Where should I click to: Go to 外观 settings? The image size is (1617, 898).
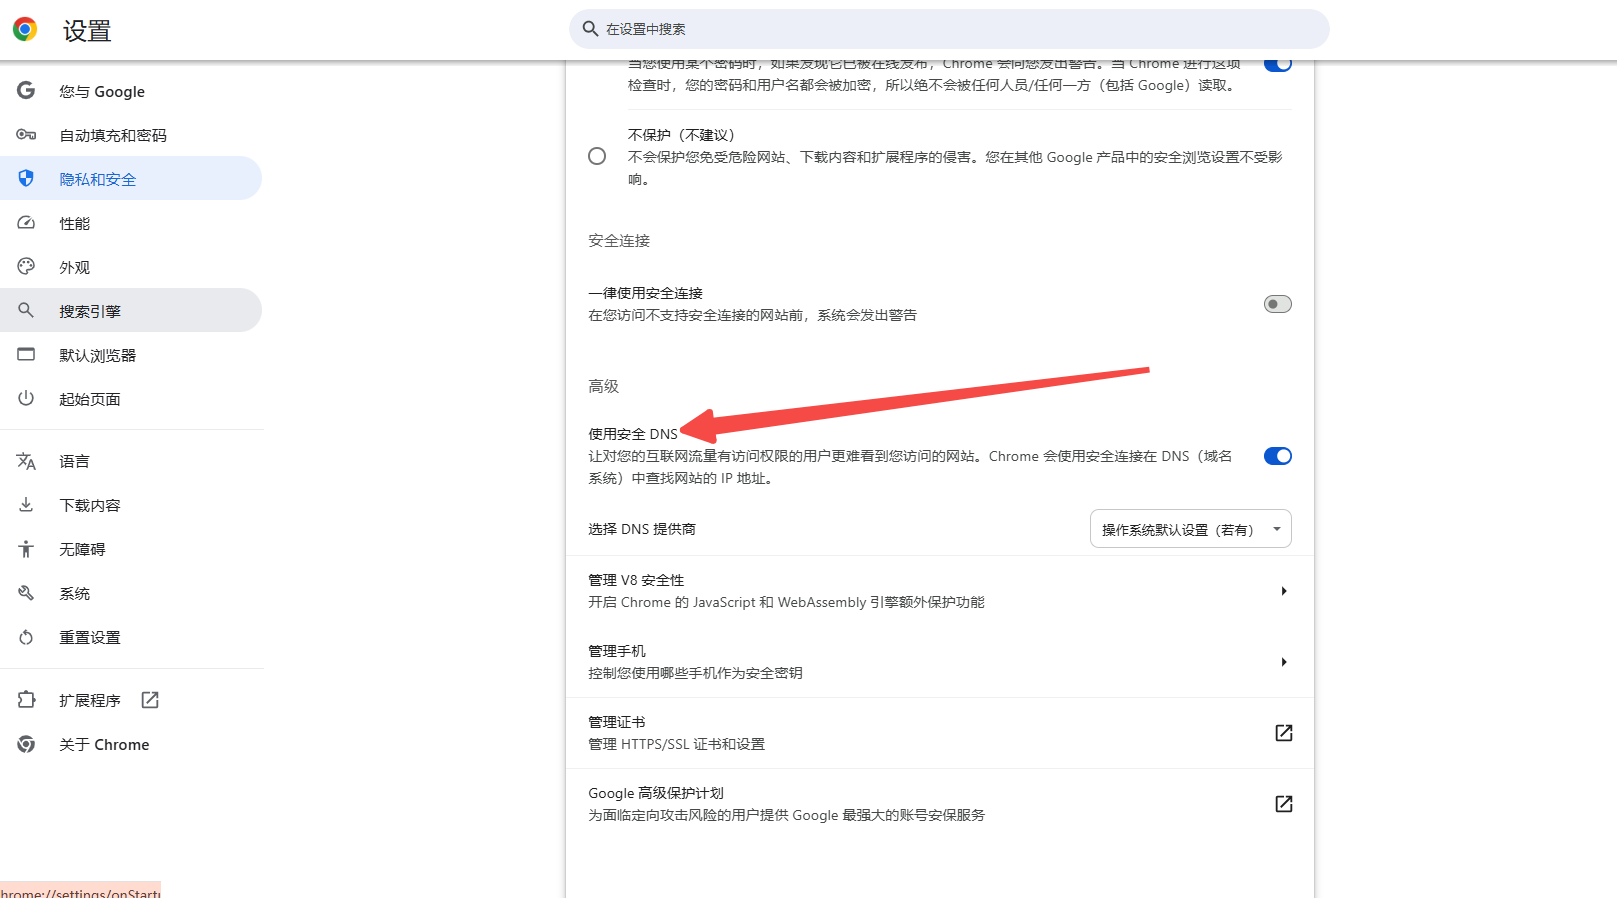point(131,267)
